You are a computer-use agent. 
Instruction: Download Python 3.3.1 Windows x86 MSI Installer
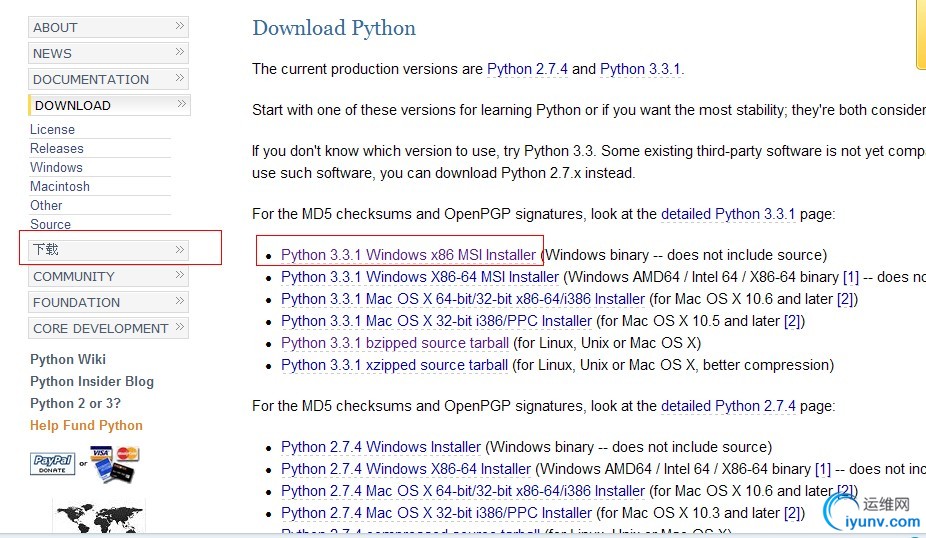408,255
